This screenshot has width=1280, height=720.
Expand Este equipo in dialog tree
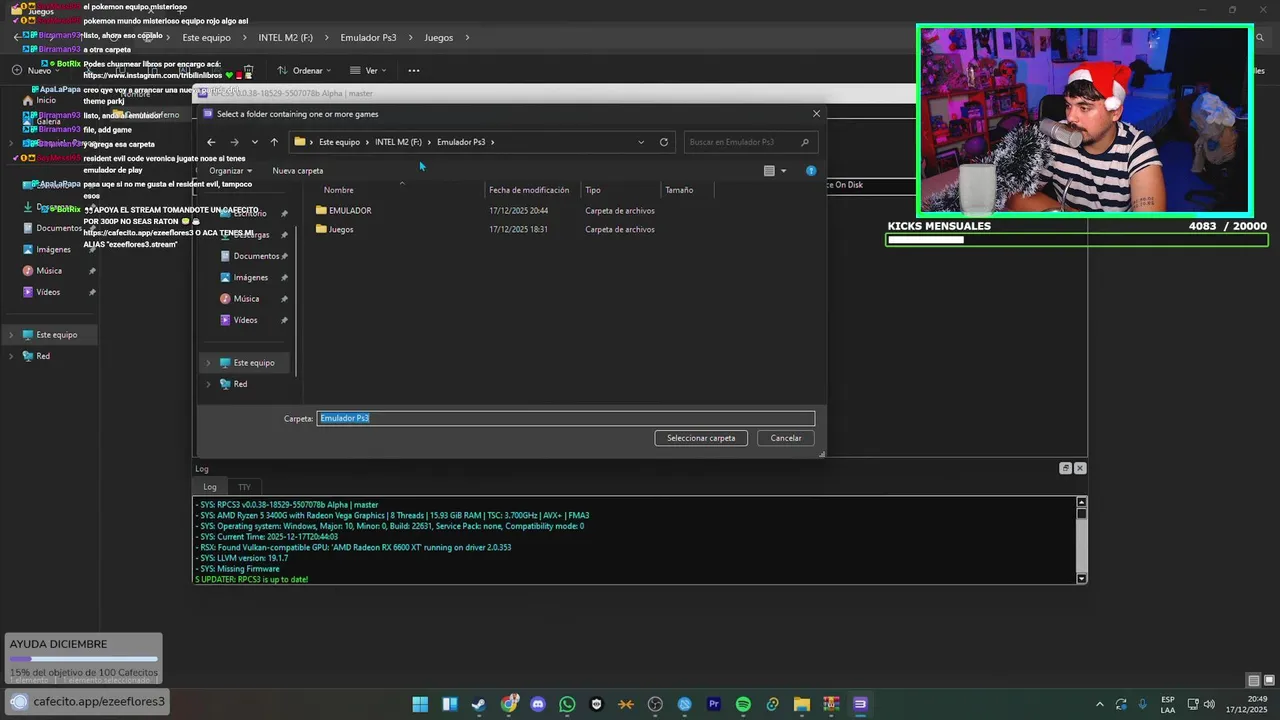(x=208, y=363)
